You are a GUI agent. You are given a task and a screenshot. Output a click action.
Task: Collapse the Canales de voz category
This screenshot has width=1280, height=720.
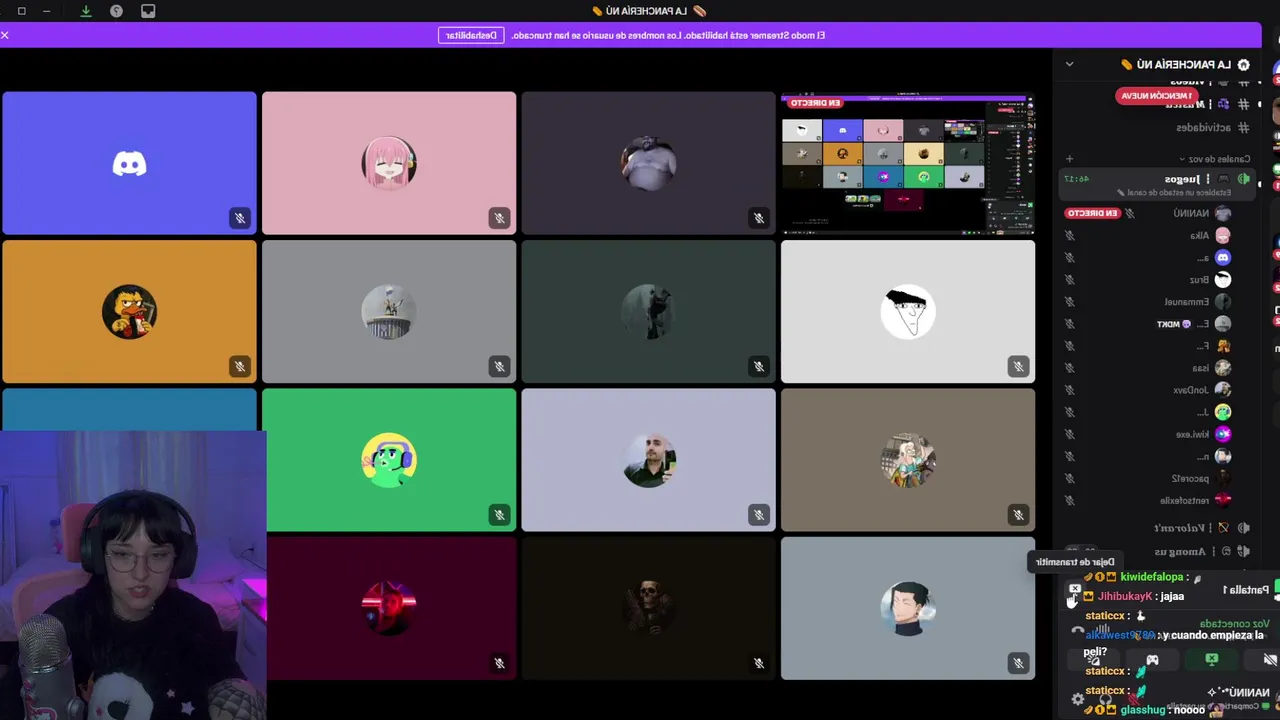click(1215, 158)
